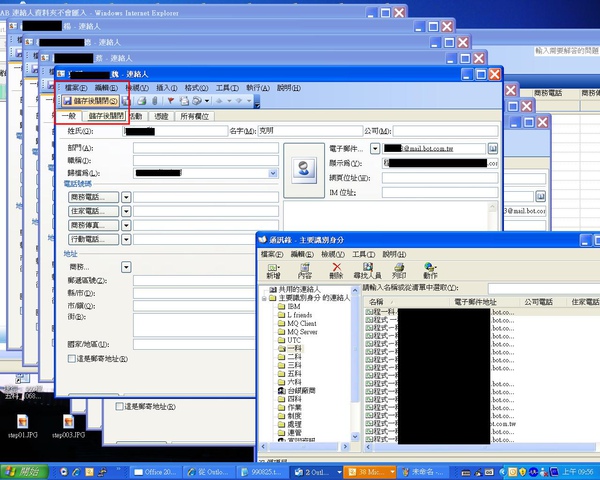Open dropdown arrow next to 商務傳真

(x=126, y=225)
